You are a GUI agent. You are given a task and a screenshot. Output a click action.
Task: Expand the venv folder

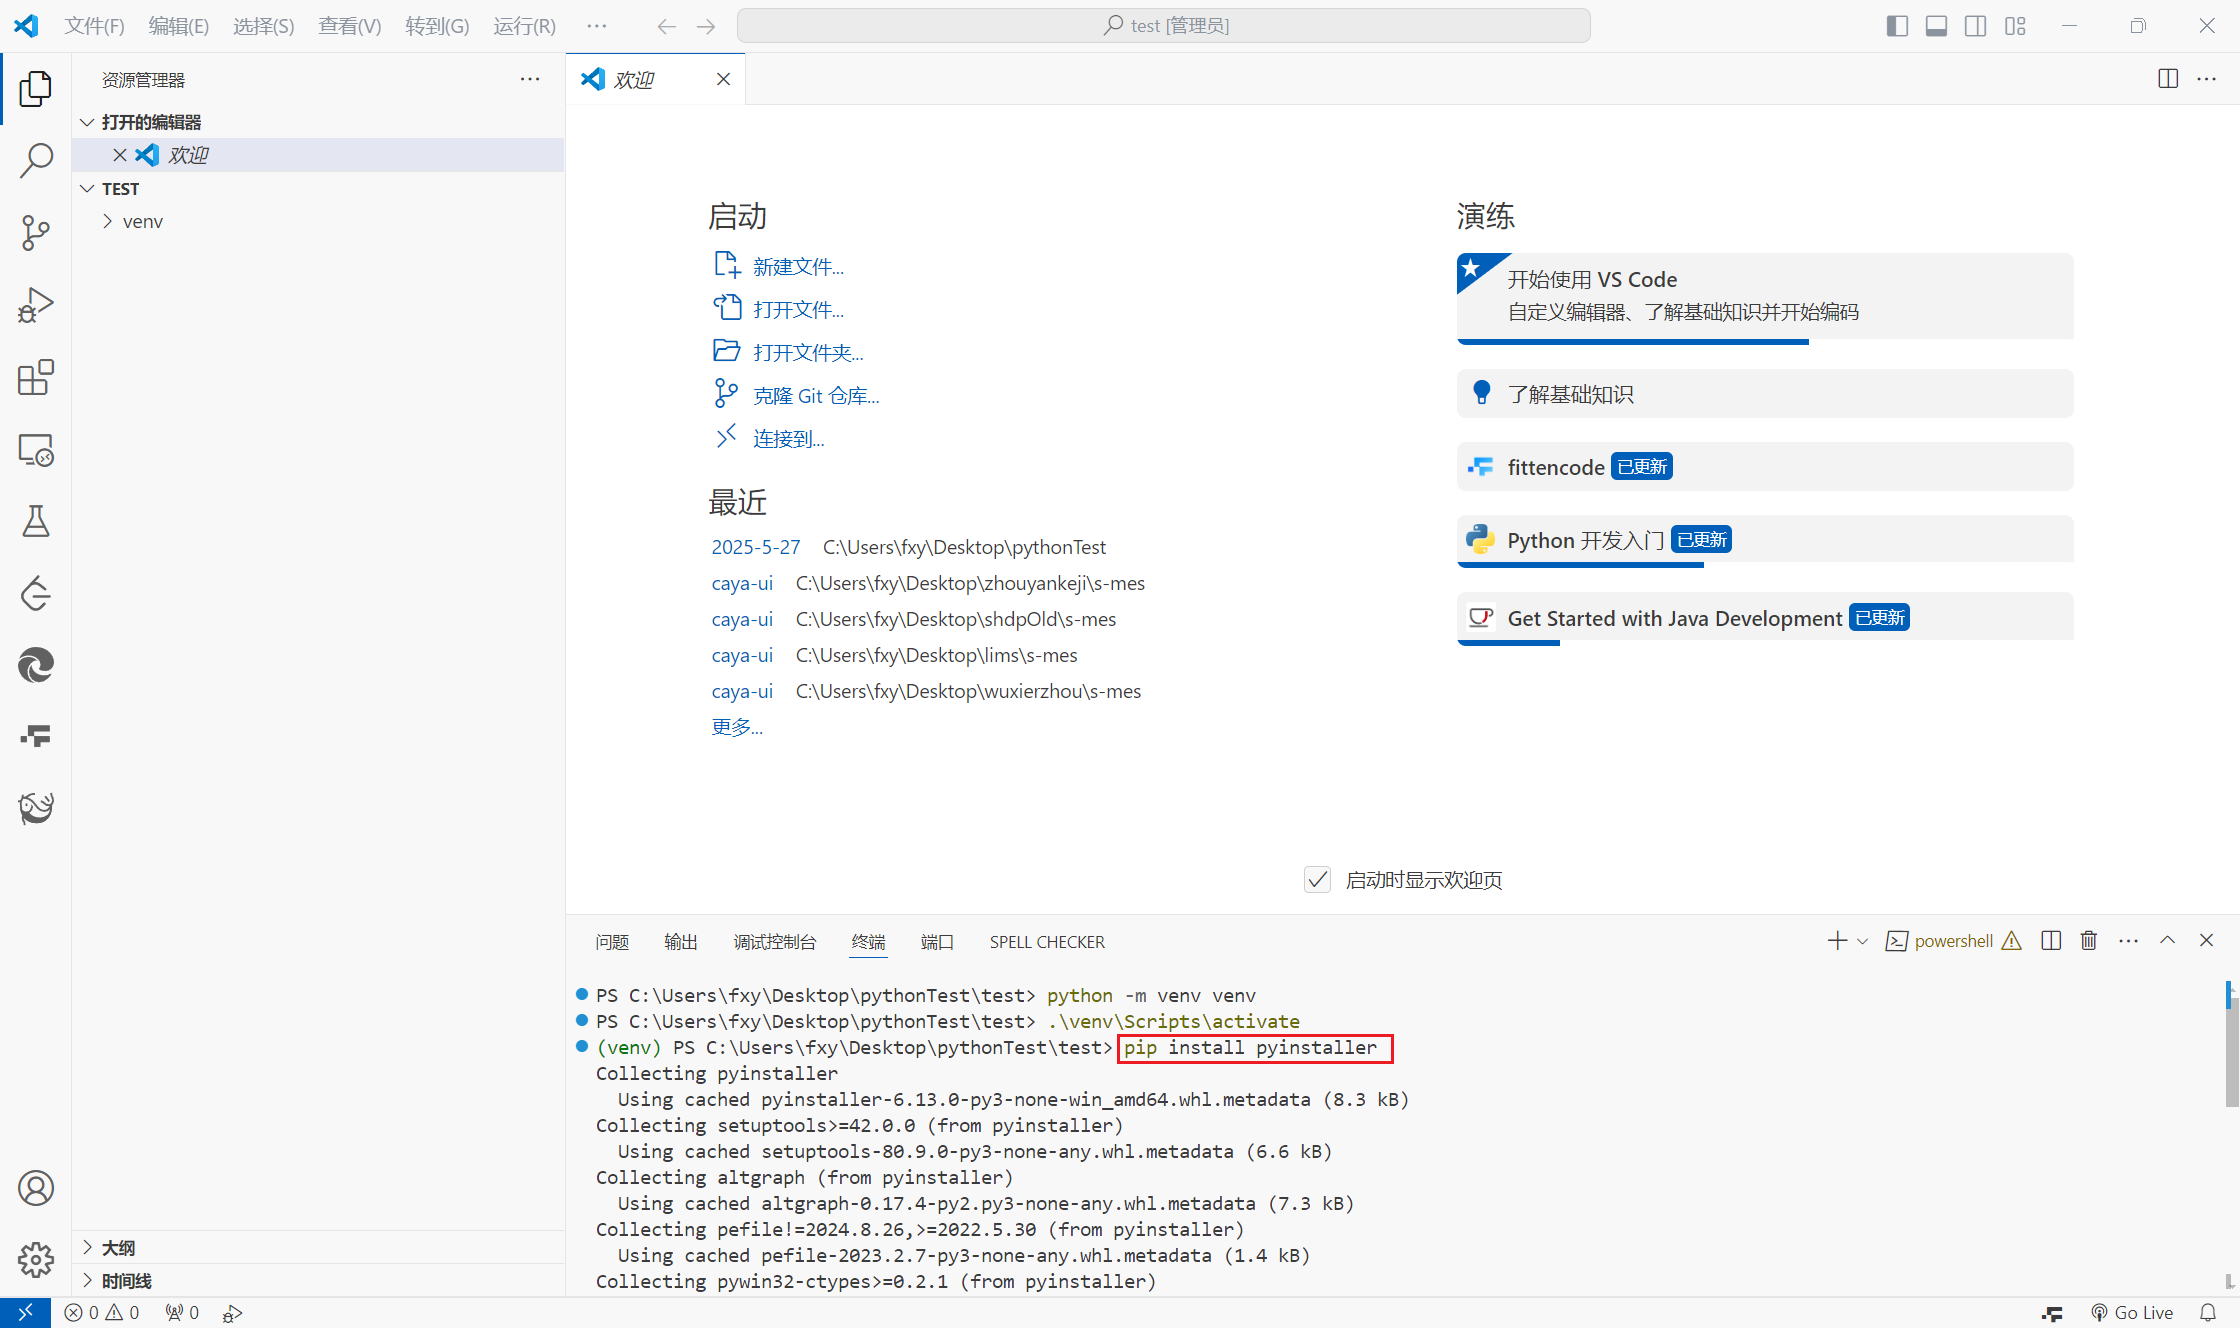pyautogui.click(x=142, y=222)
